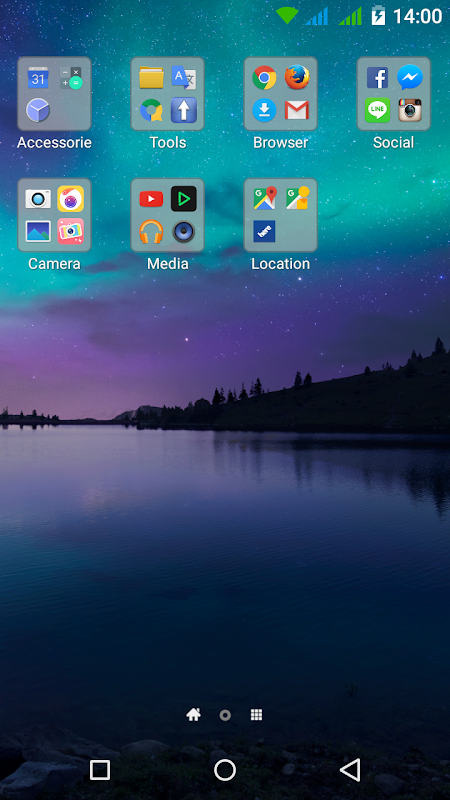The width and height of the screenshot is (450, 800).
Task: Switch to the apps grid page indicator
Action: [257, 715]
